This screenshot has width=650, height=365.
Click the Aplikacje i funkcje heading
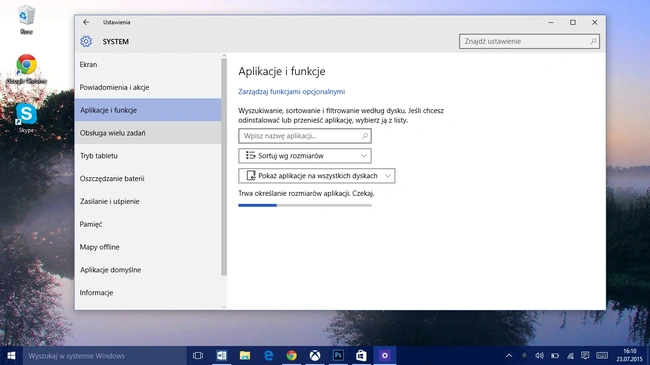282,71
